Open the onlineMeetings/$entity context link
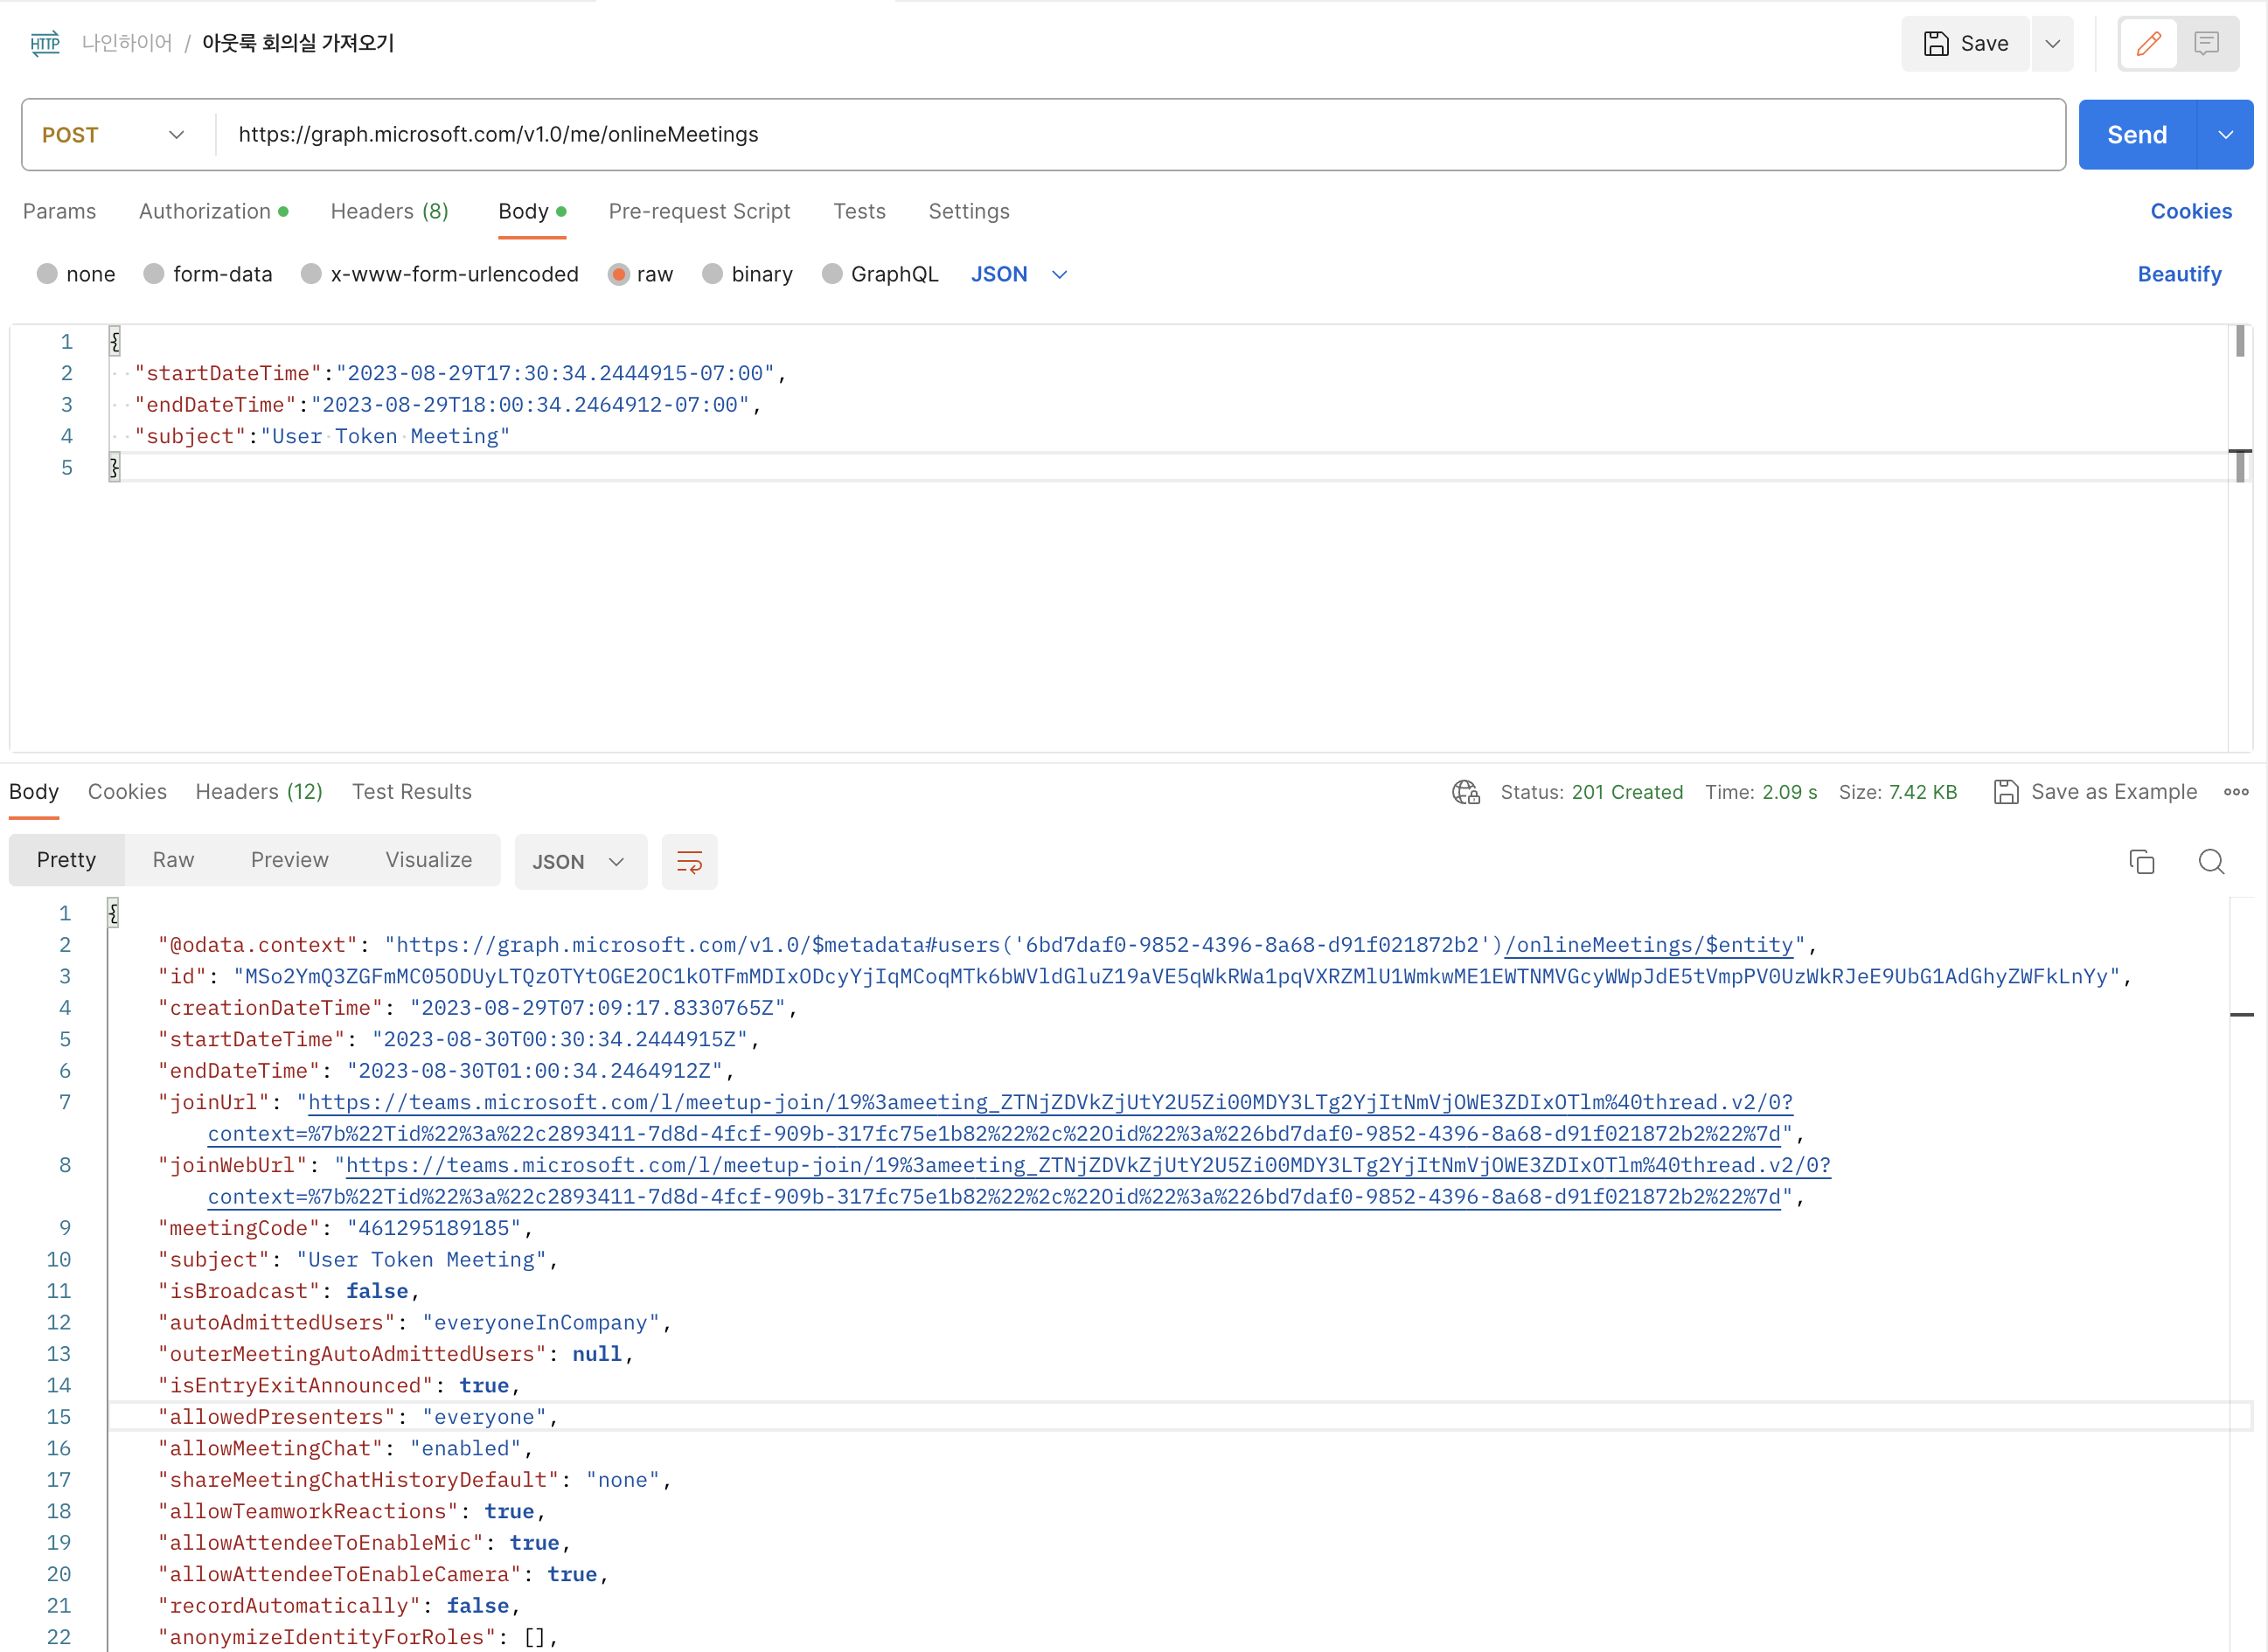 [x=1649, y=945]
